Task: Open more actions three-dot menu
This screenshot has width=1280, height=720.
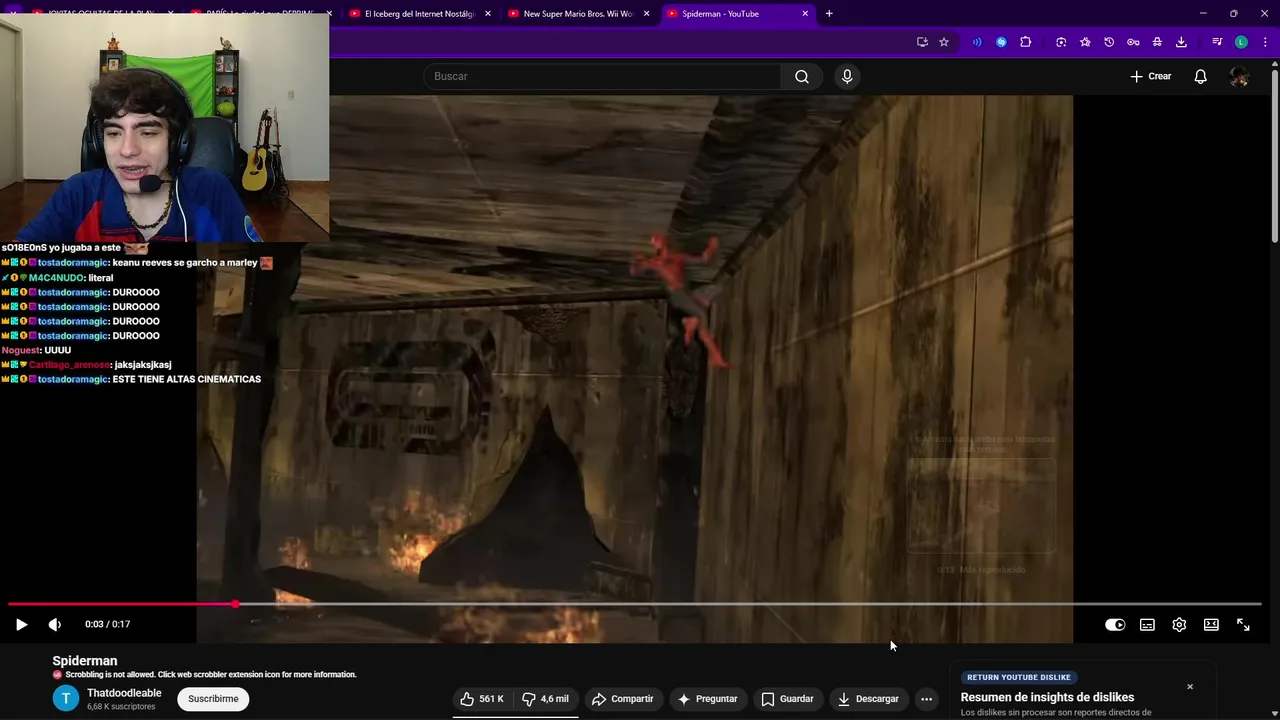Action: (x=927, y=699)
